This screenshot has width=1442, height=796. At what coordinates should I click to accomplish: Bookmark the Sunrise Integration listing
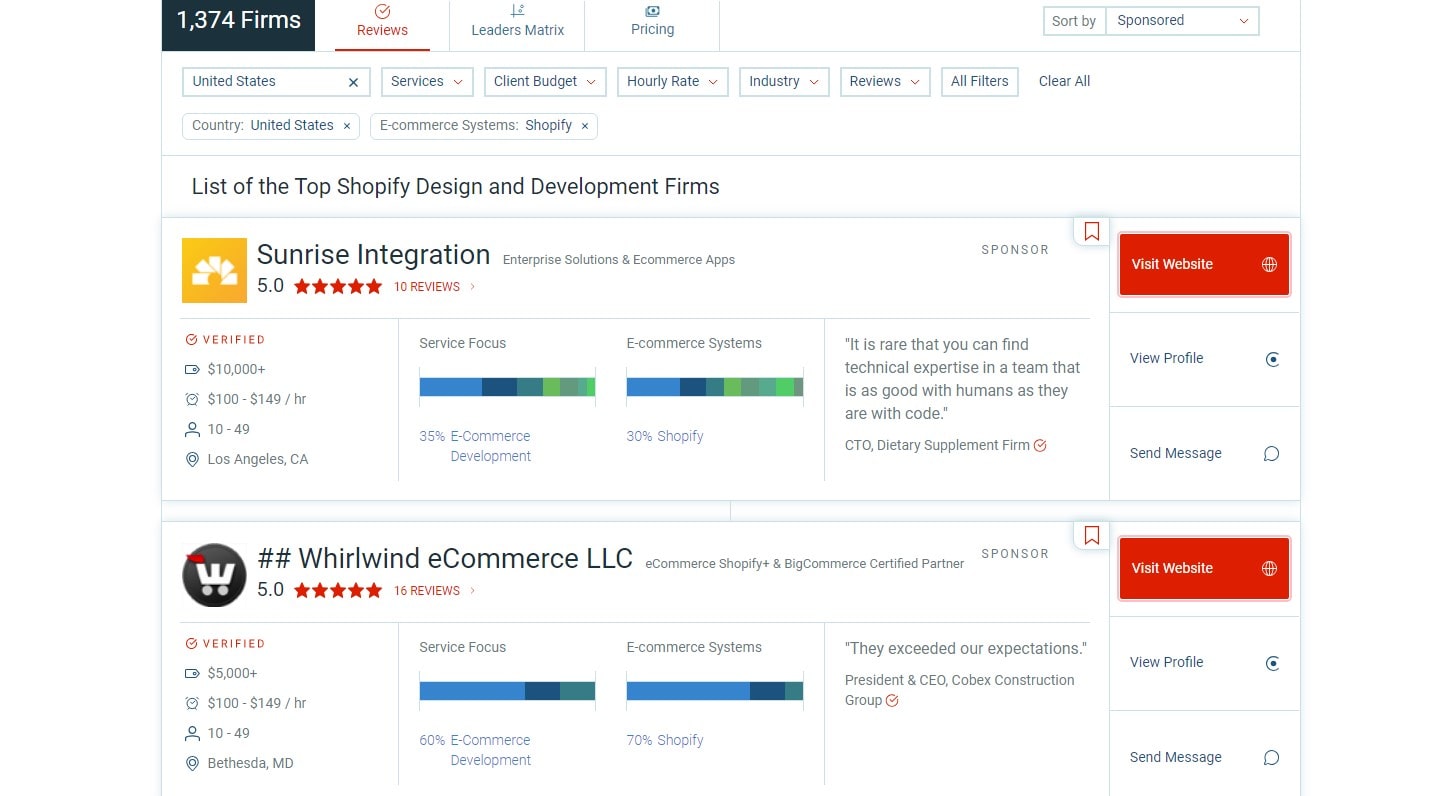pyautogui.click(x=1091, y=232)
